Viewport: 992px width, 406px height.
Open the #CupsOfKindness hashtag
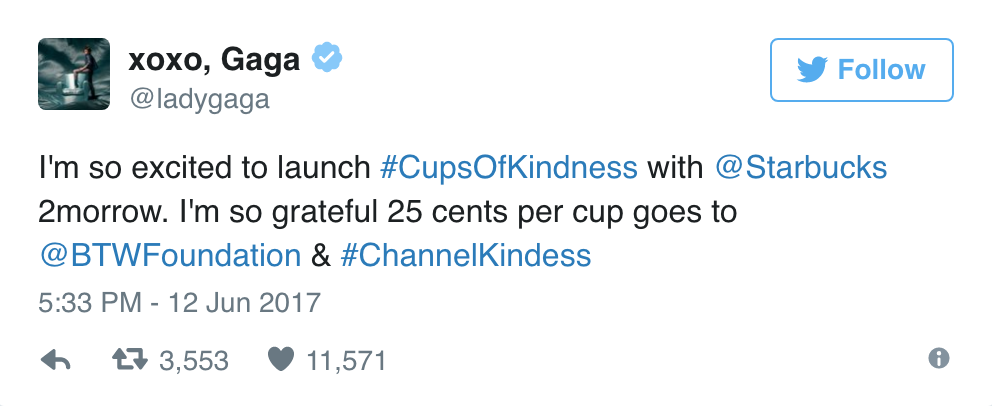(509, 167)
